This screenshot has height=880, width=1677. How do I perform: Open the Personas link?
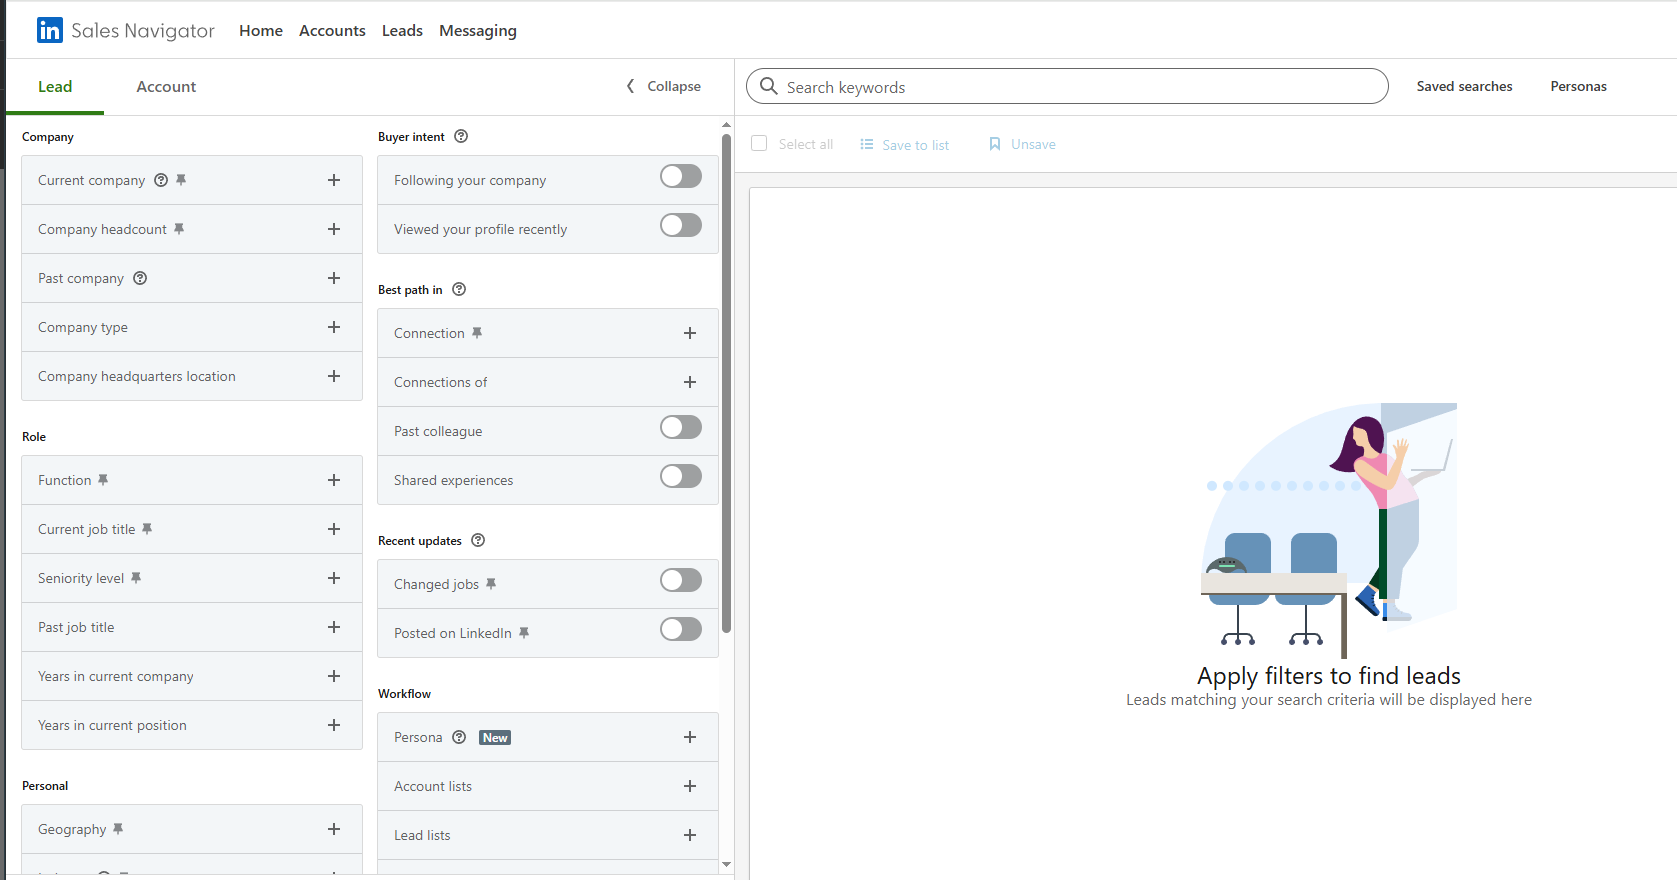1578,86
